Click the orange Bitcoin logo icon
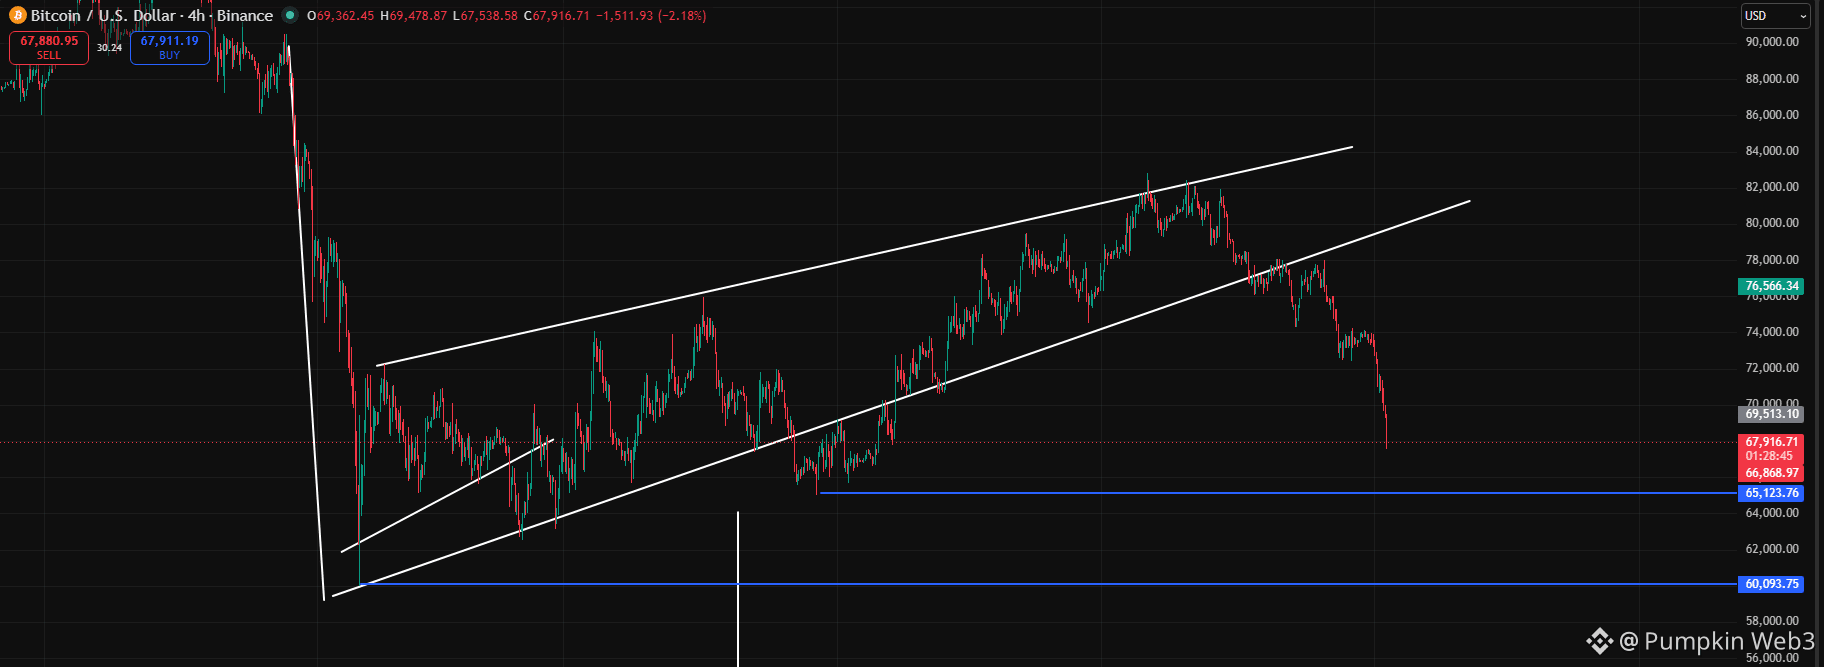 point(17,15)
